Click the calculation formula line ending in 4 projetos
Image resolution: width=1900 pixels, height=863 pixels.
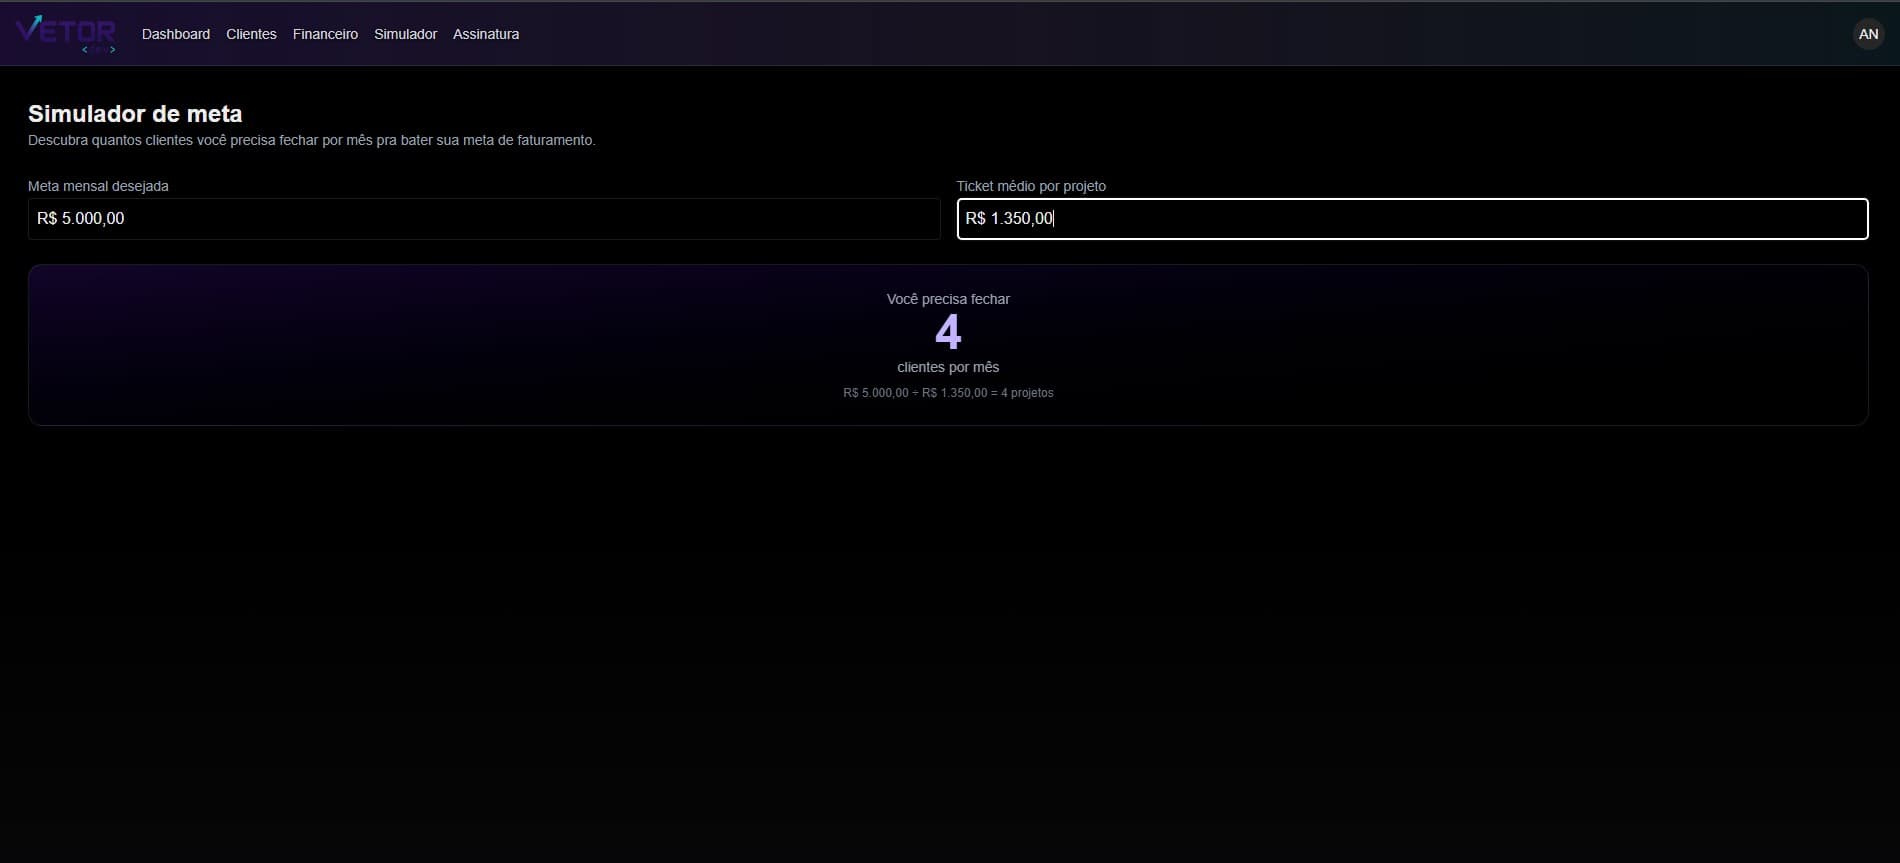[948, 393]
